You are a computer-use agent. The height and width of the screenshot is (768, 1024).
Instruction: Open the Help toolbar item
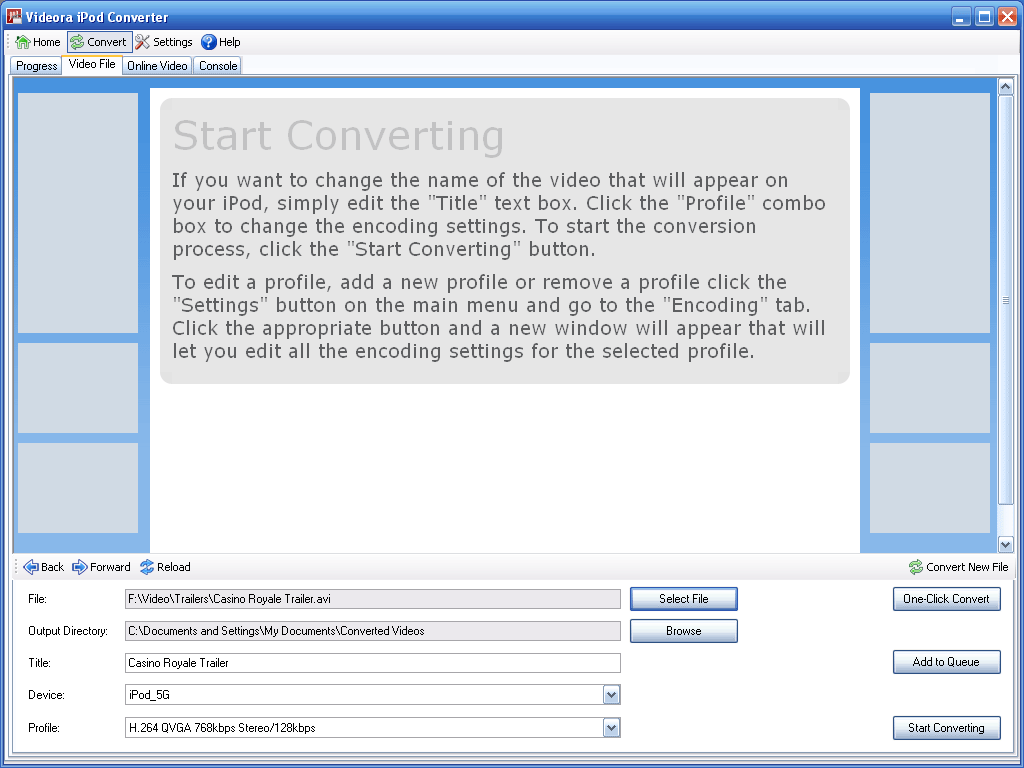(x=221, y=42)
